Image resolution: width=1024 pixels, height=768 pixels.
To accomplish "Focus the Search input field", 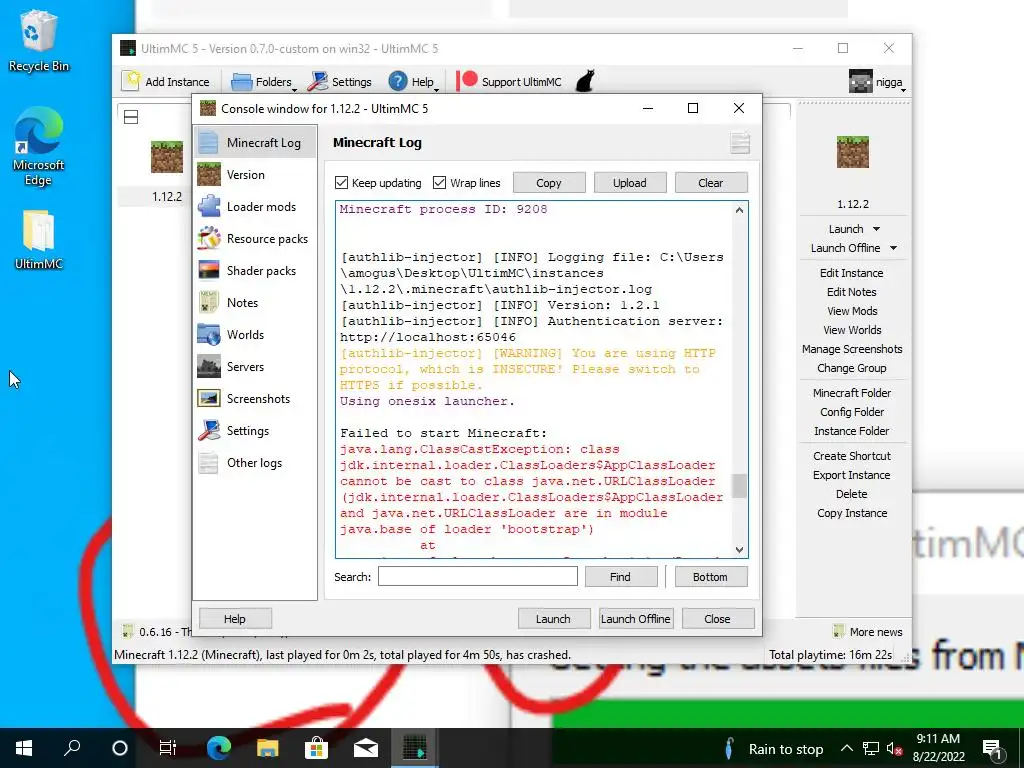I will coord(477,576).
